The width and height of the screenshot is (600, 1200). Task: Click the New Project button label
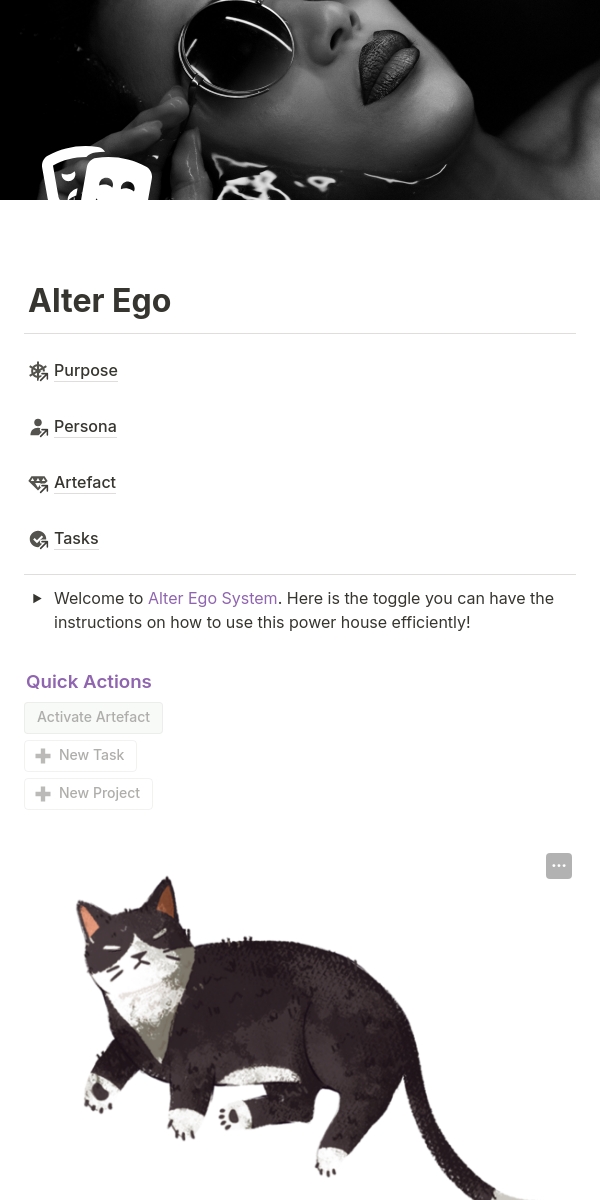[x=99, y=793]
